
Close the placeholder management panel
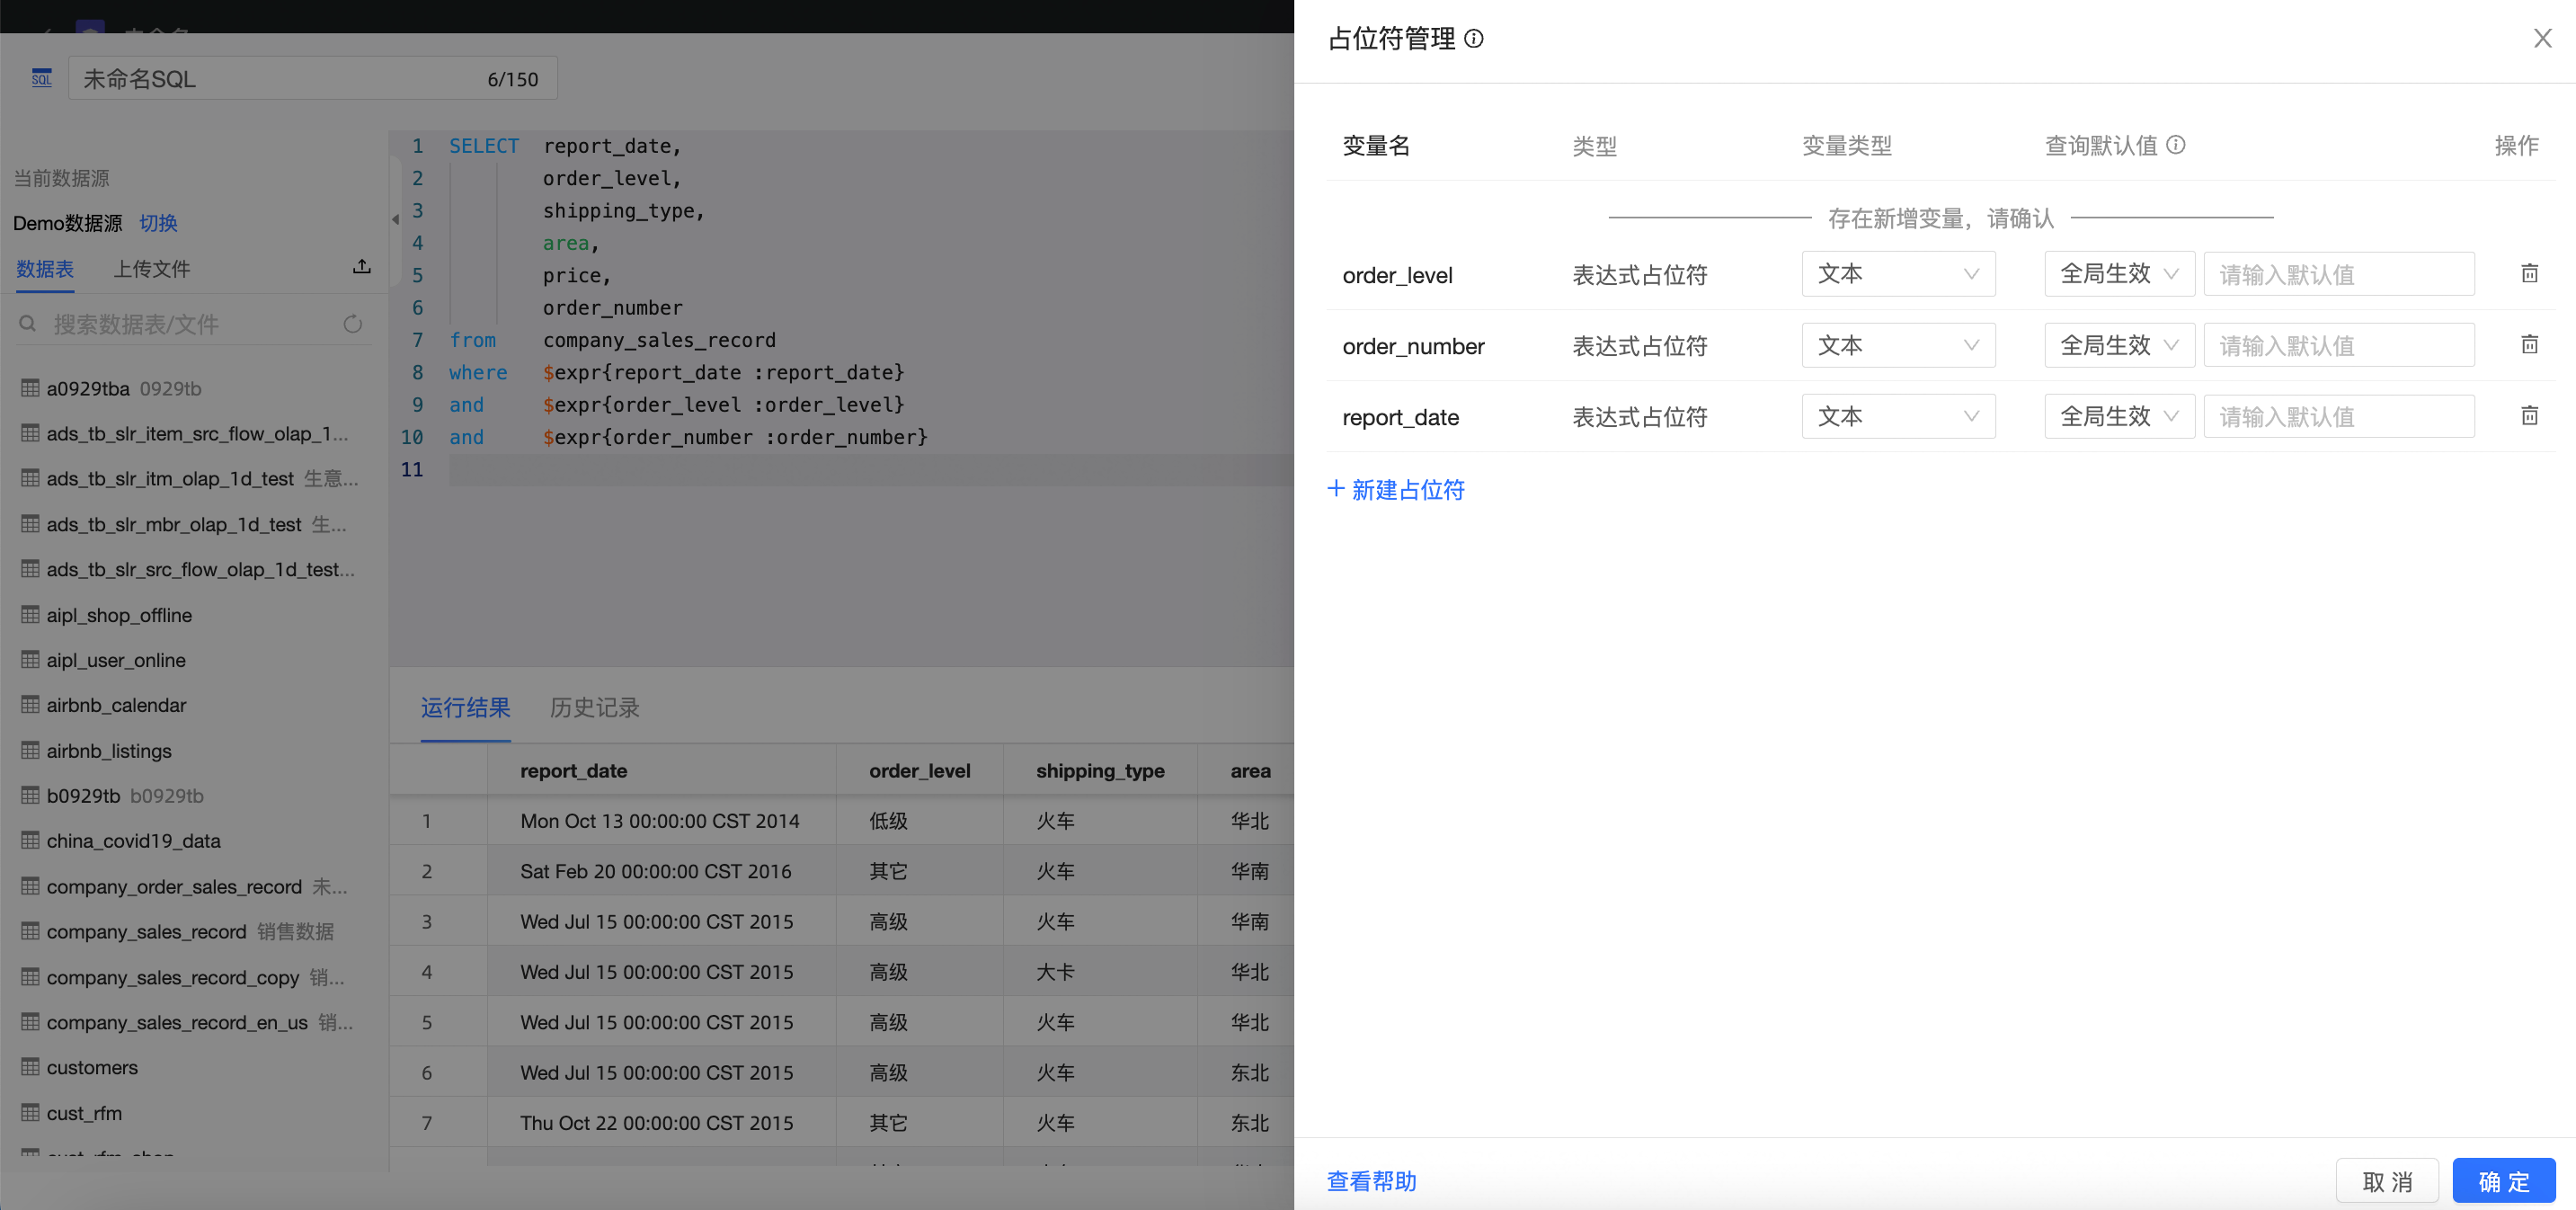click(2543, 38)
